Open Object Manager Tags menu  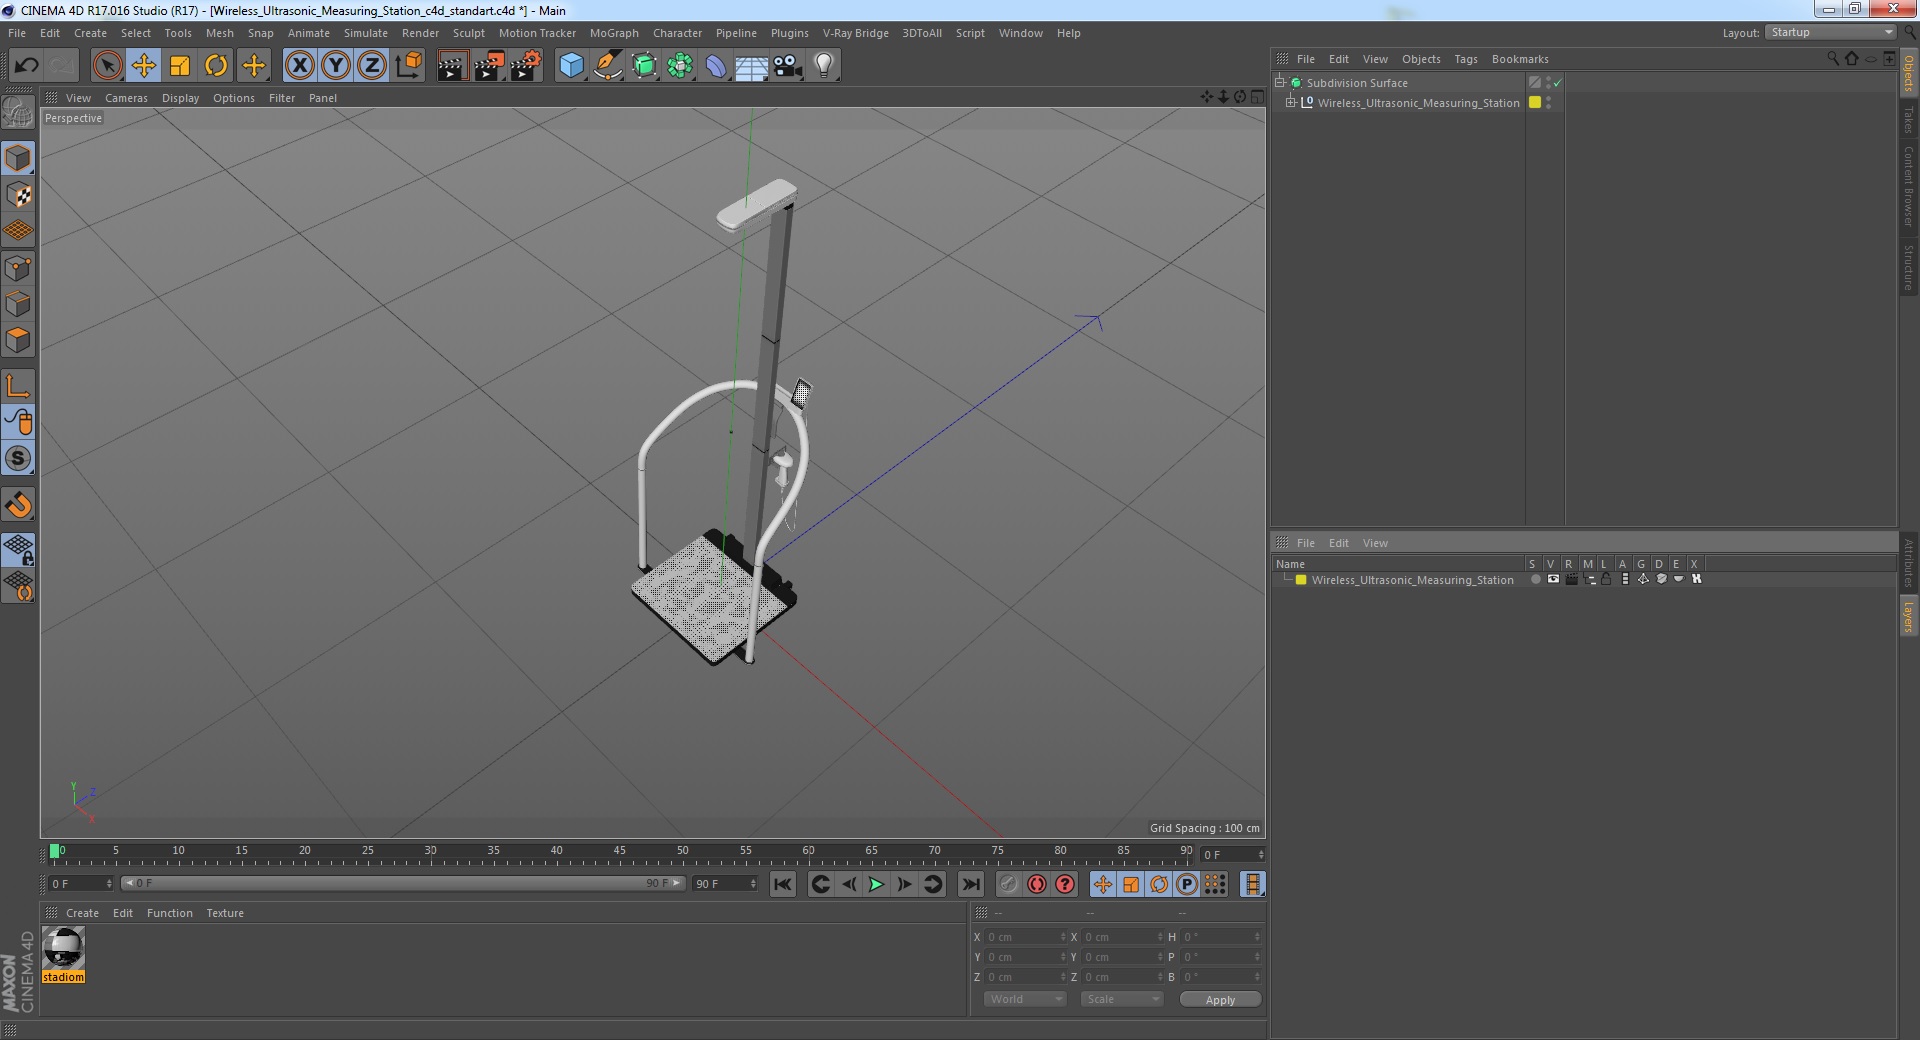coord(1465,59)
